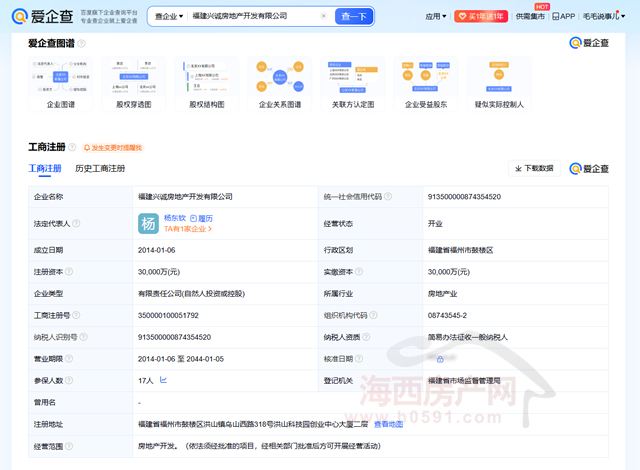Select the 房地产业 industry value
This screenshot has width=640, height=470.
pyautogui.click(x=442, y=294)
